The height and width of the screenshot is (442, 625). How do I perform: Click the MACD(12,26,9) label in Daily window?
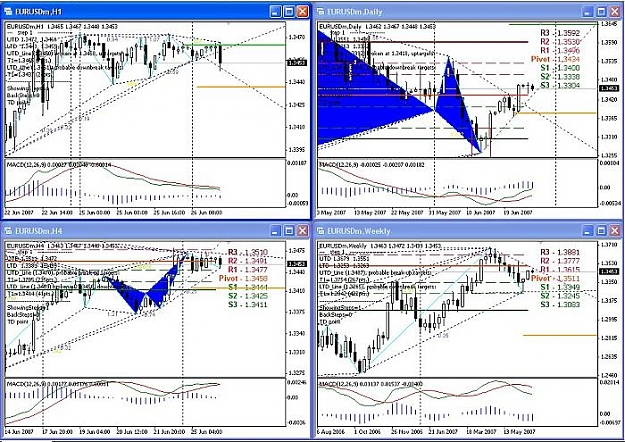(x=339, y=164)
